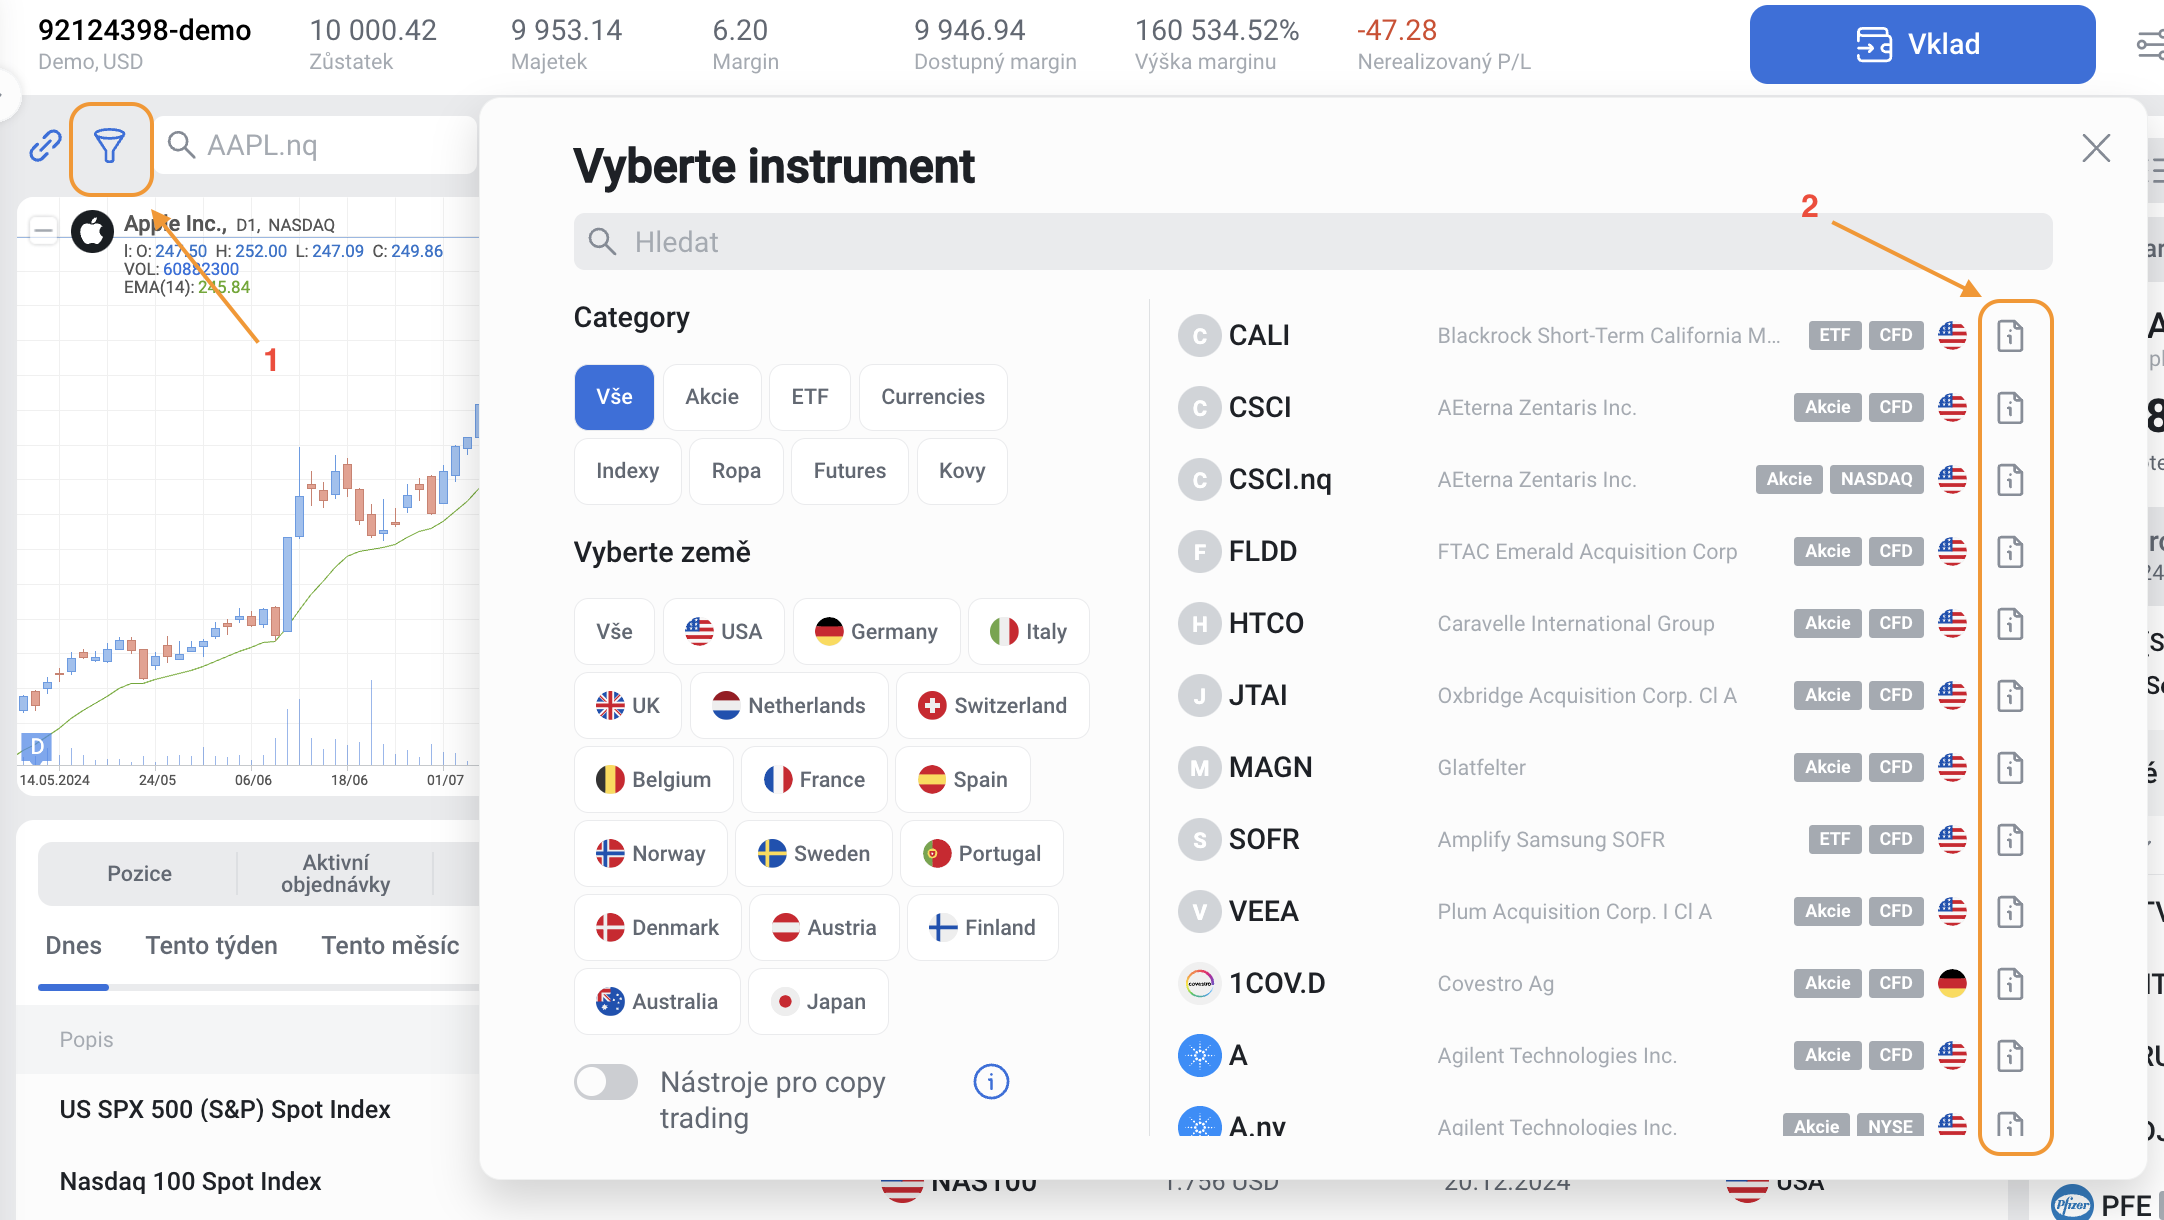Select the Germany country filter

pos(876,632)
